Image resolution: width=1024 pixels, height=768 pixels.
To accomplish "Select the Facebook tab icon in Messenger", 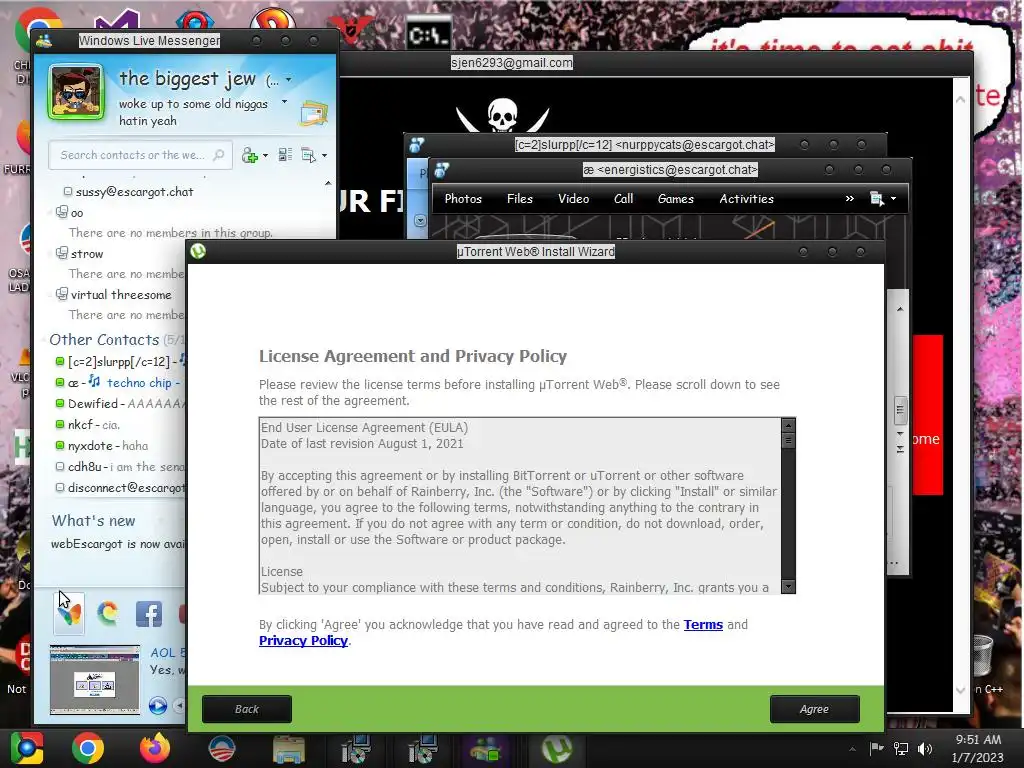I will 149,615.
